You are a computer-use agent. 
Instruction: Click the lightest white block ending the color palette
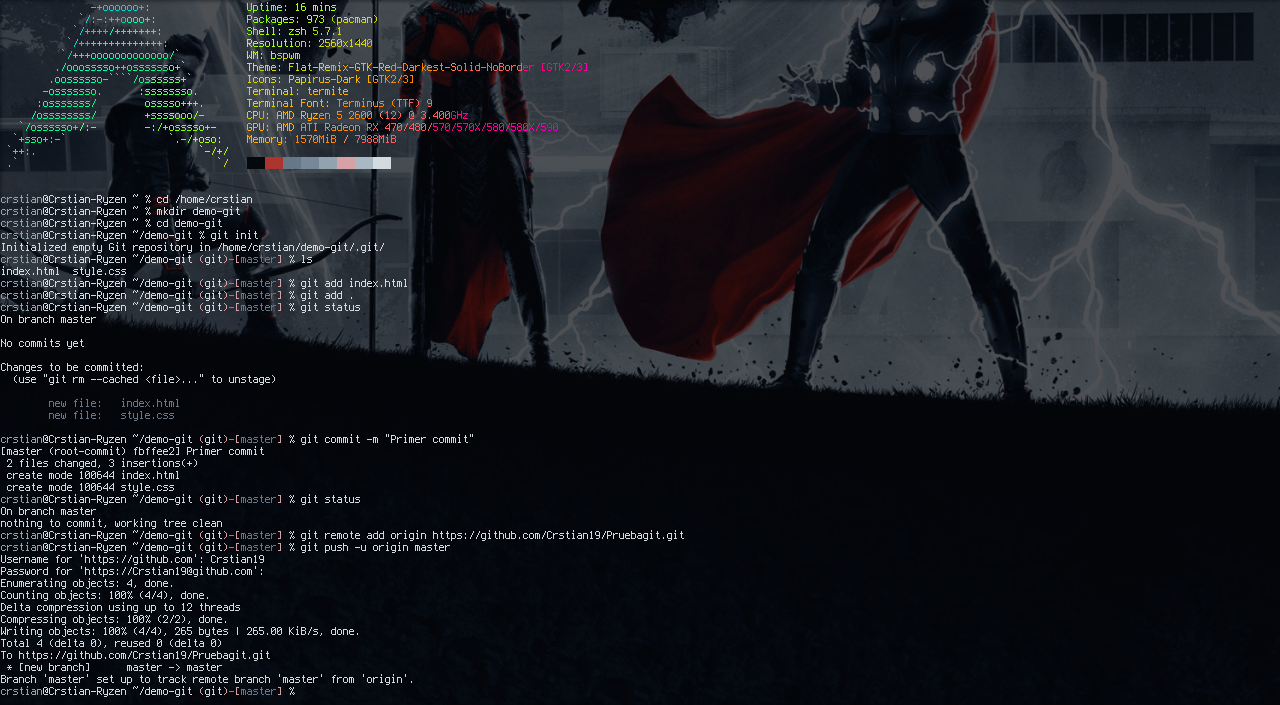coord(382,163)
